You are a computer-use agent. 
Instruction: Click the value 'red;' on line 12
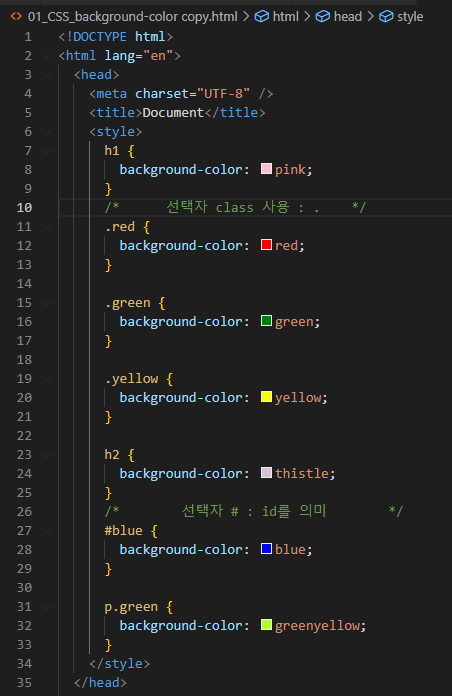[x=290, y=245]
